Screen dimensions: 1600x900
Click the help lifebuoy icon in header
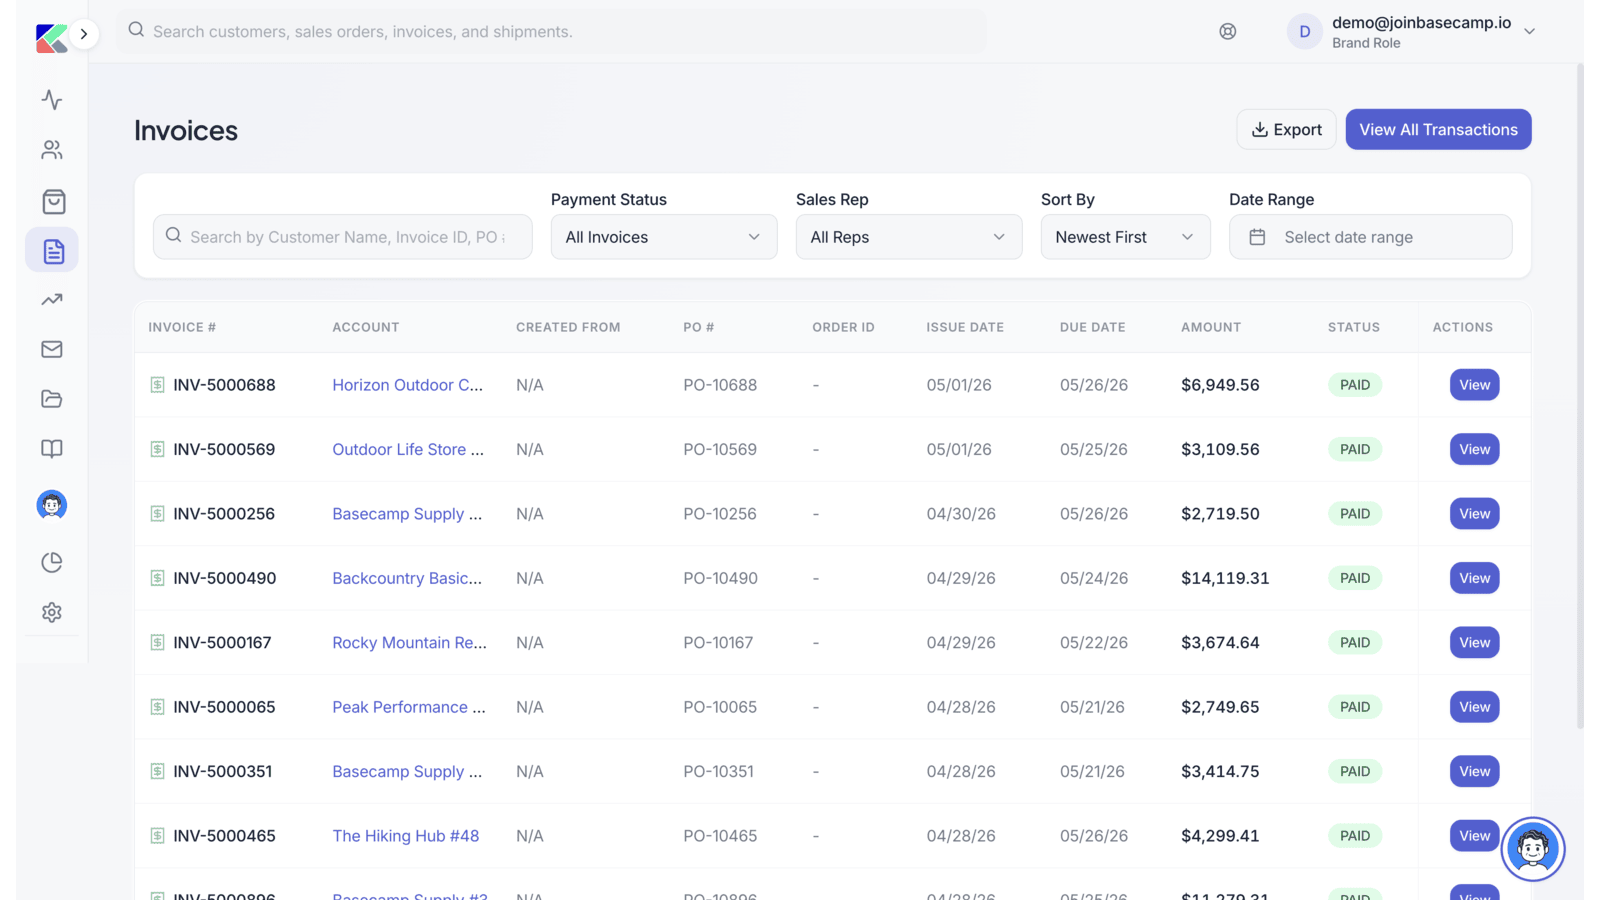(x=1228, y=32)
